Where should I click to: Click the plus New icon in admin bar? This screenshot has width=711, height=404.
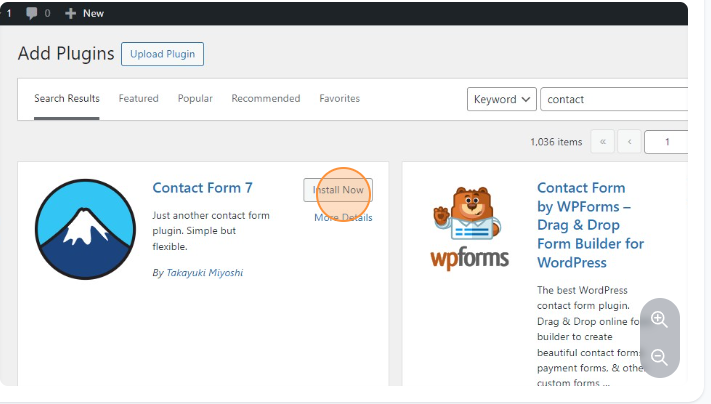(71, 13)
